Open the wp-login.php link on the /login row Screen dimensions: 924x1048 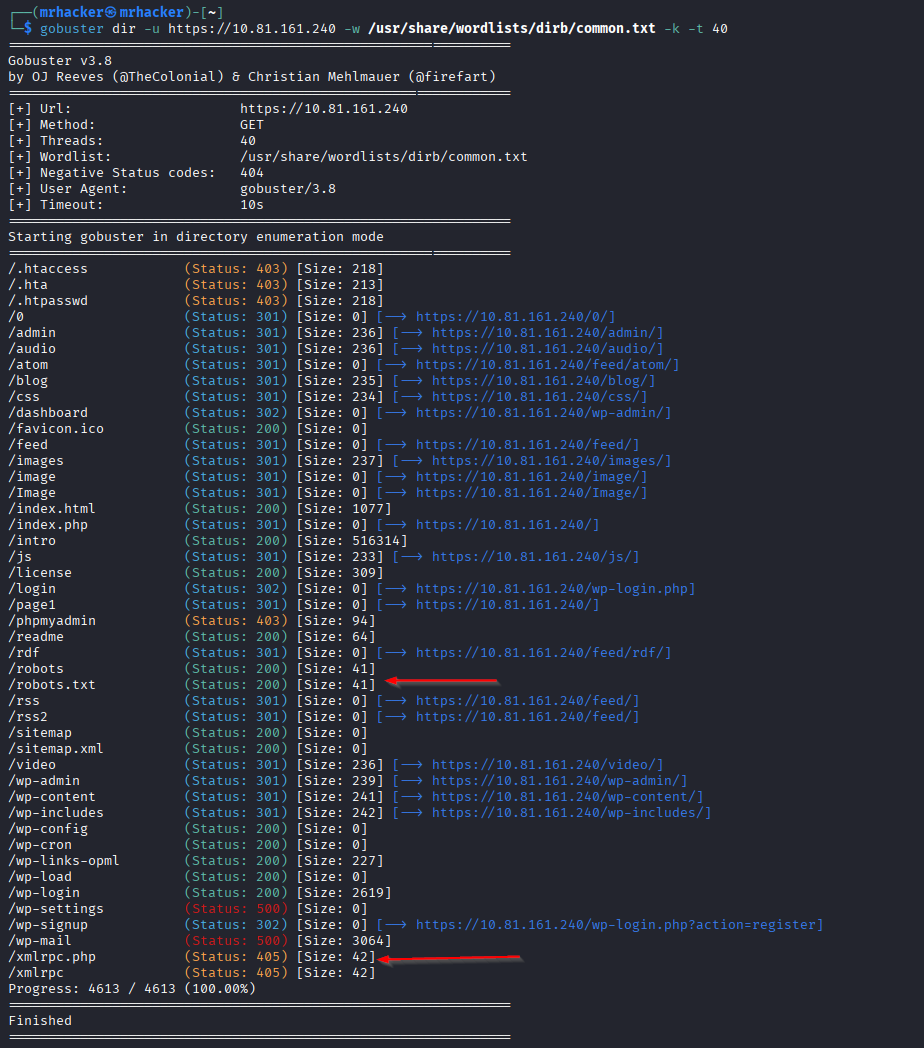tap(555, 589)
